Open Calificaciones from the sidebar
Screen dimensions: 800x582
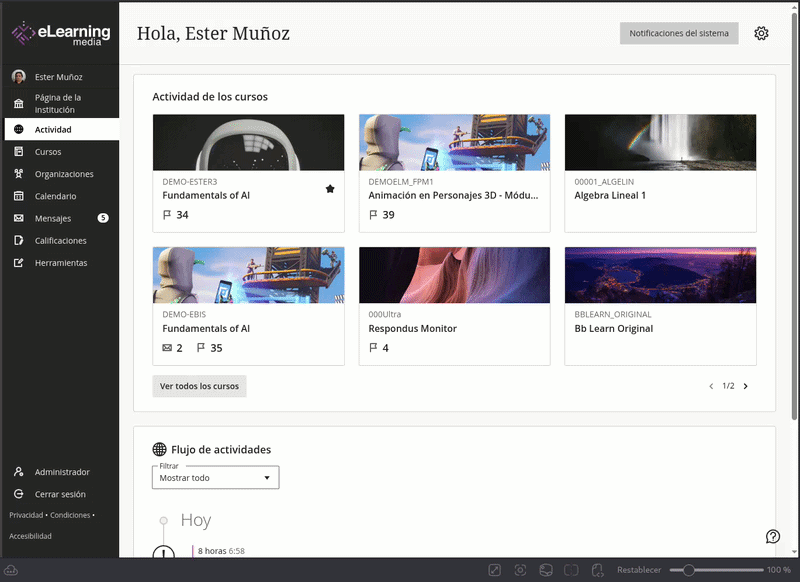click(62, 240)
